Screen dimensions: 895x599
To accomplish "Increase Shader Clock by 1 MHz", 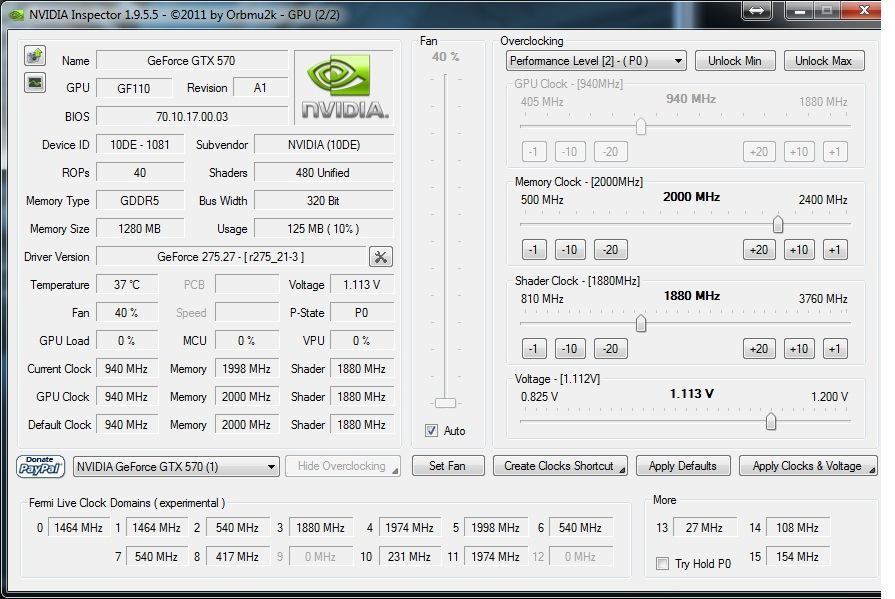I will 835,349.
